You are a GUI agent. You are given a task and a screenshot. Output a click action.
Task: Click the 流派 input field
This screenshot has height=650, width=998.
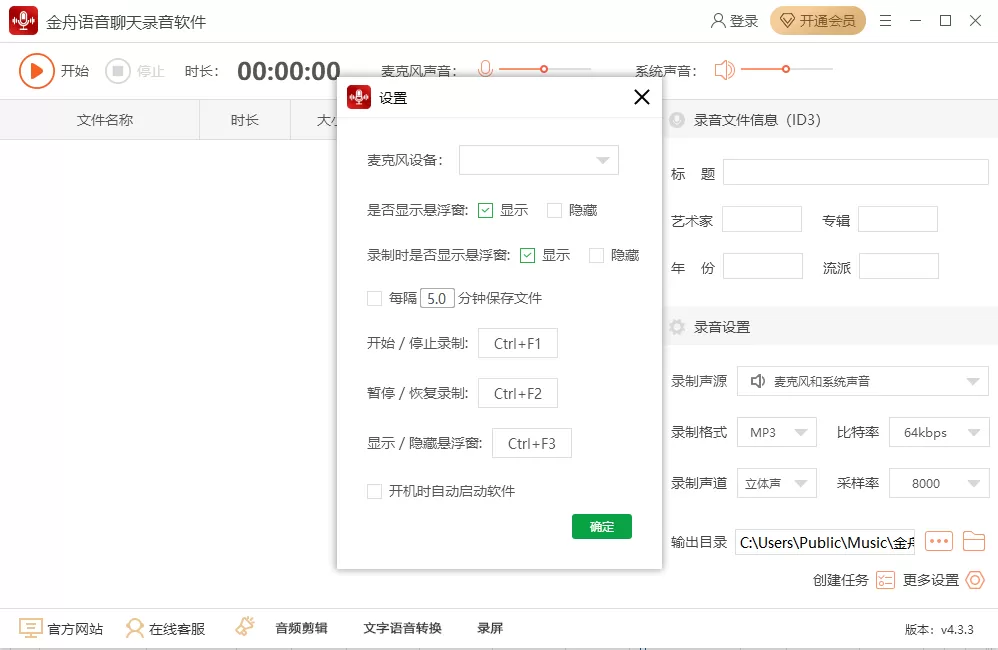pos(899,266)
